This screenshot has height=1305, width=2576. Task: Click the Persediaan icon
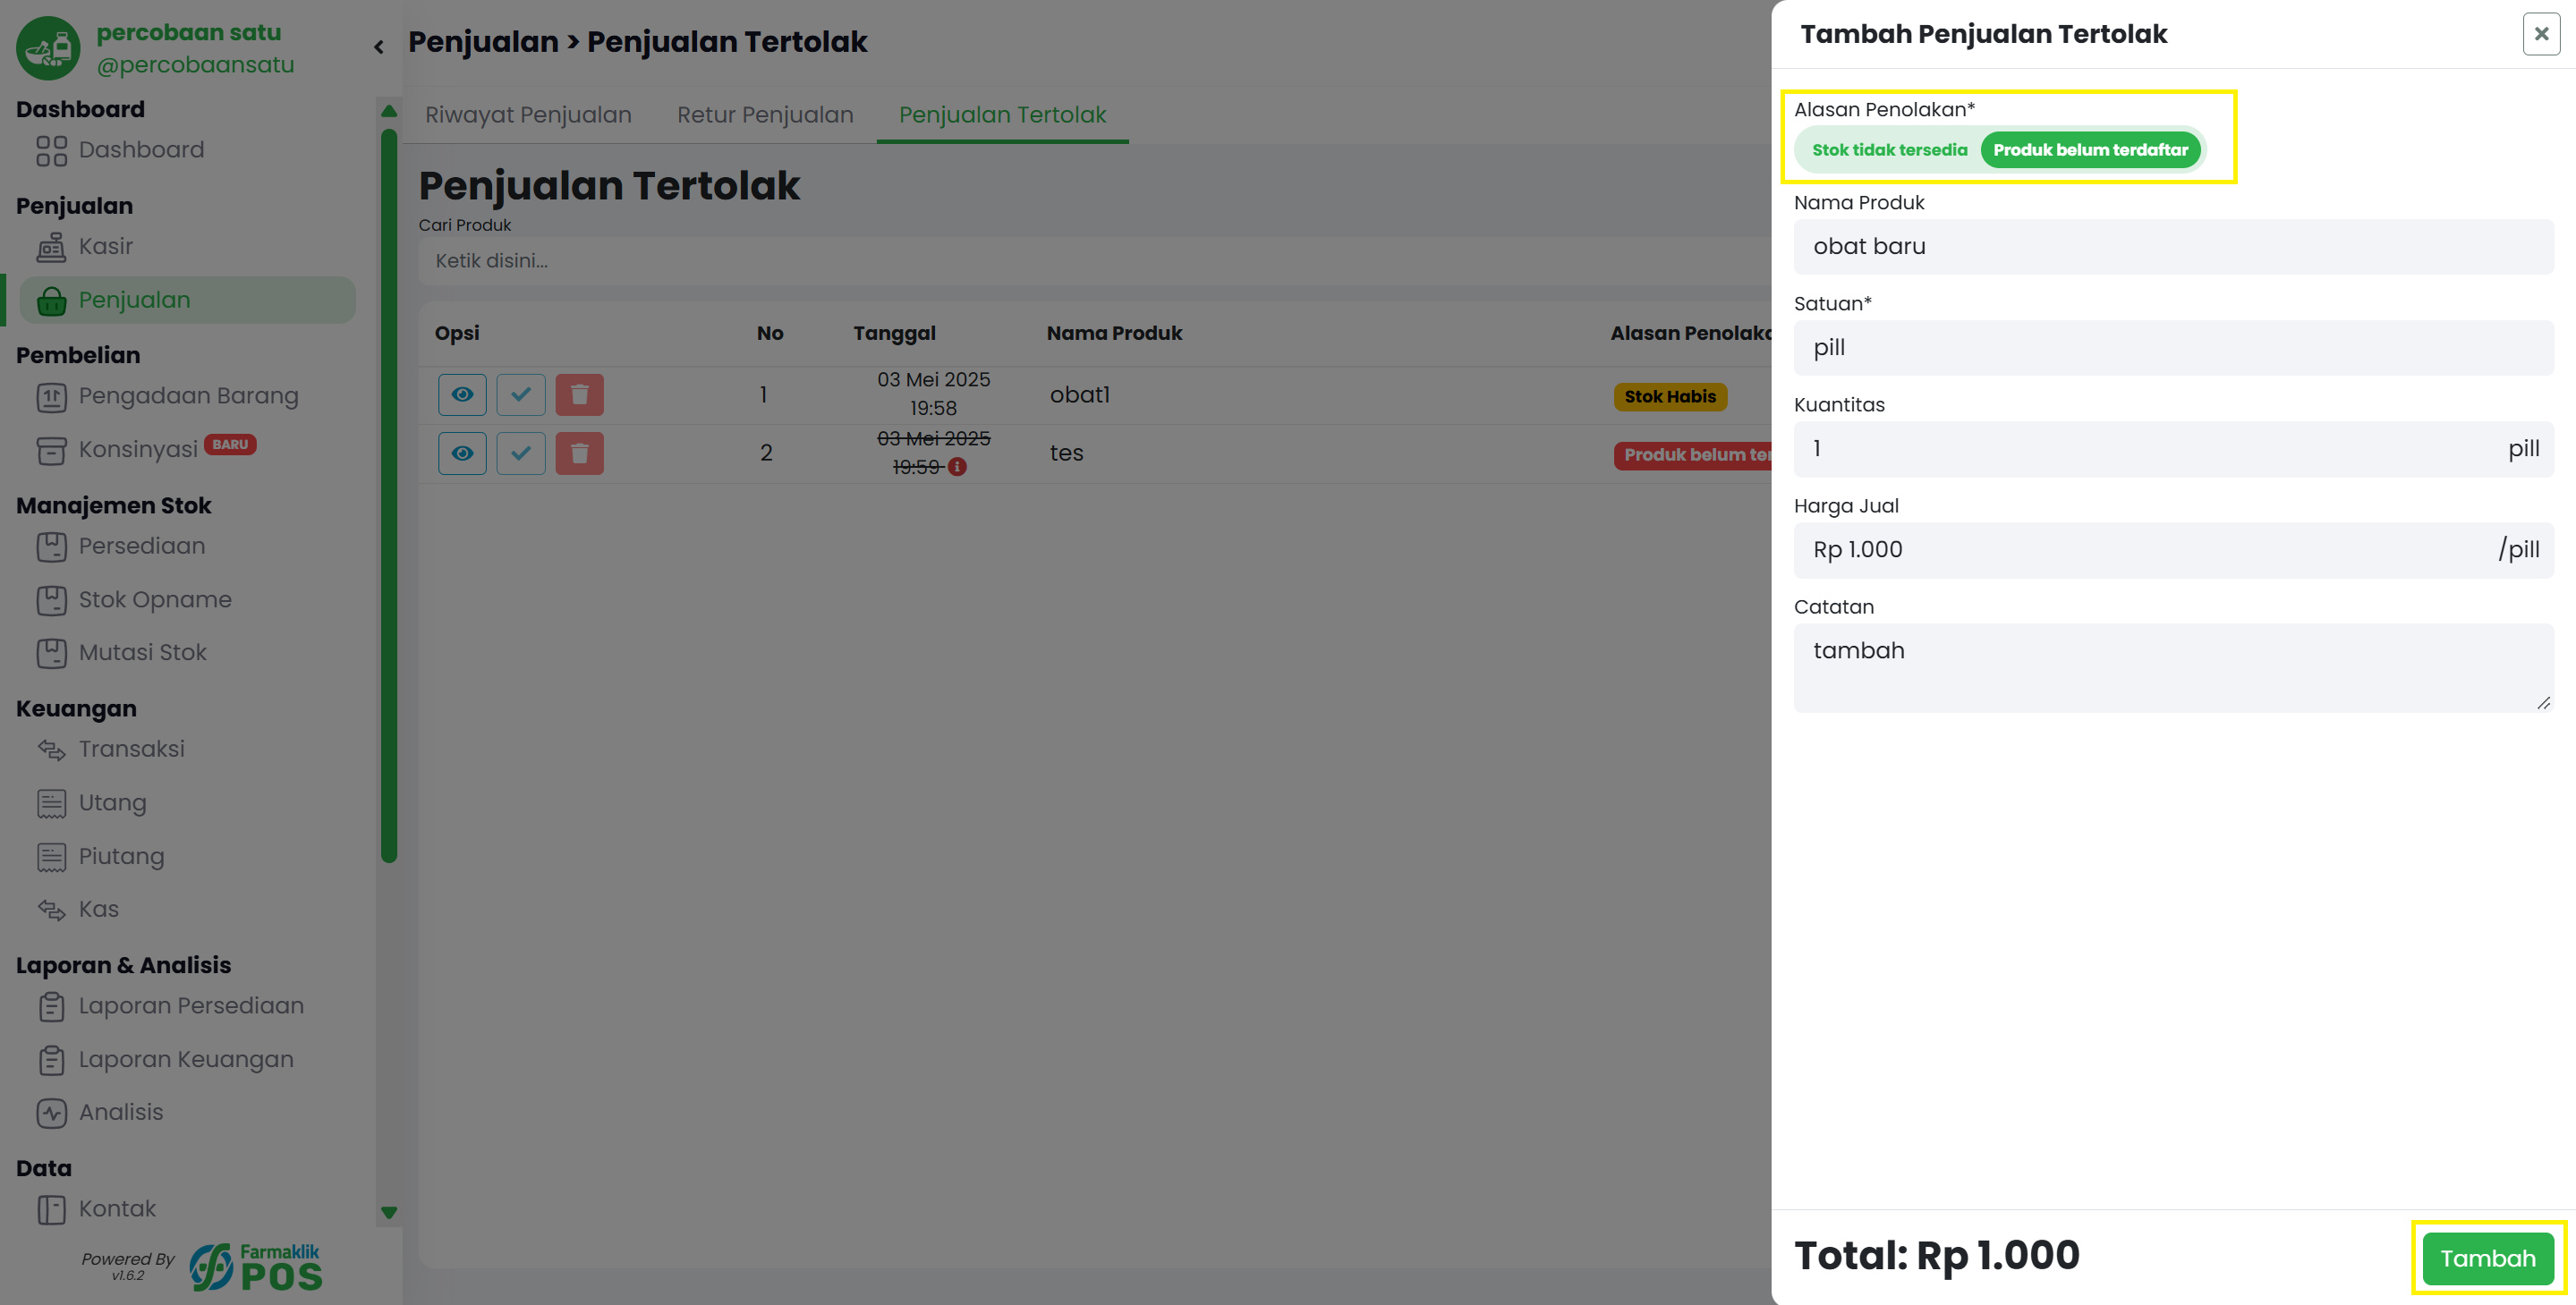51,547
